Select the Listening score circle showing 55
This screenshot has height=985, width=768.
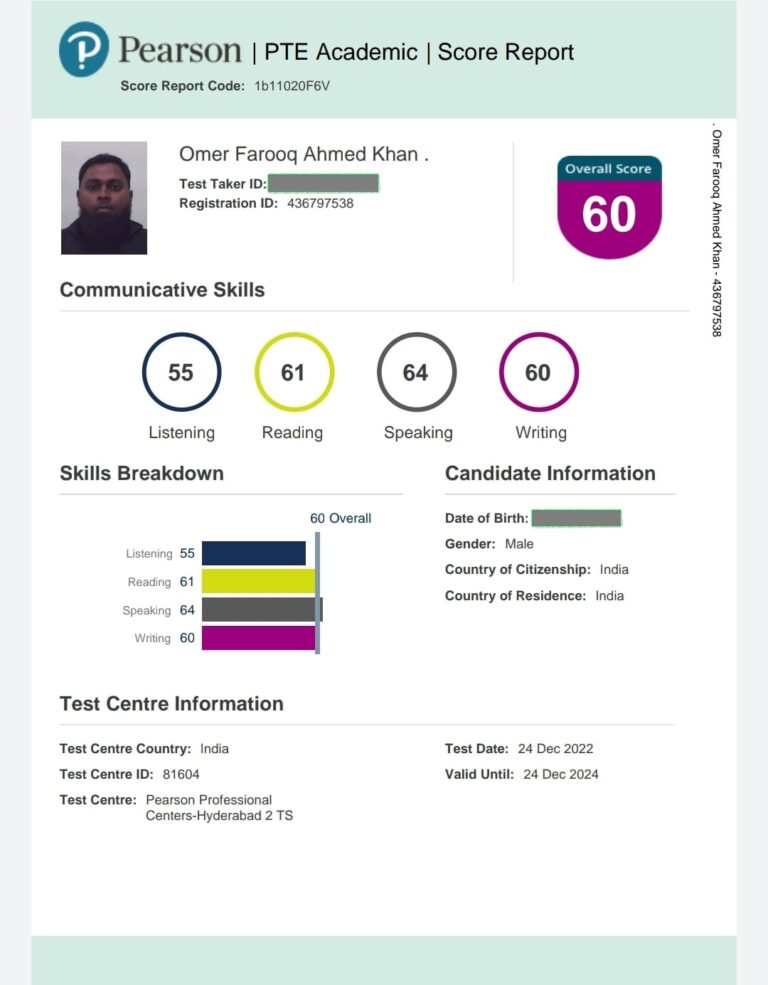(181, 373)
